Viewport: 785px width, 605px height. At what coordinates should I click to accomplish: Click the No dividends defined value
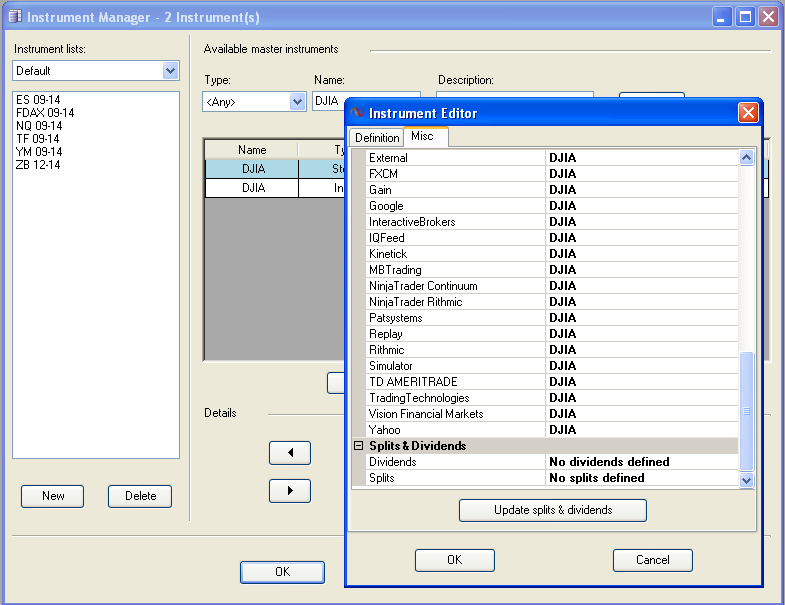click(x=609, y=462)
